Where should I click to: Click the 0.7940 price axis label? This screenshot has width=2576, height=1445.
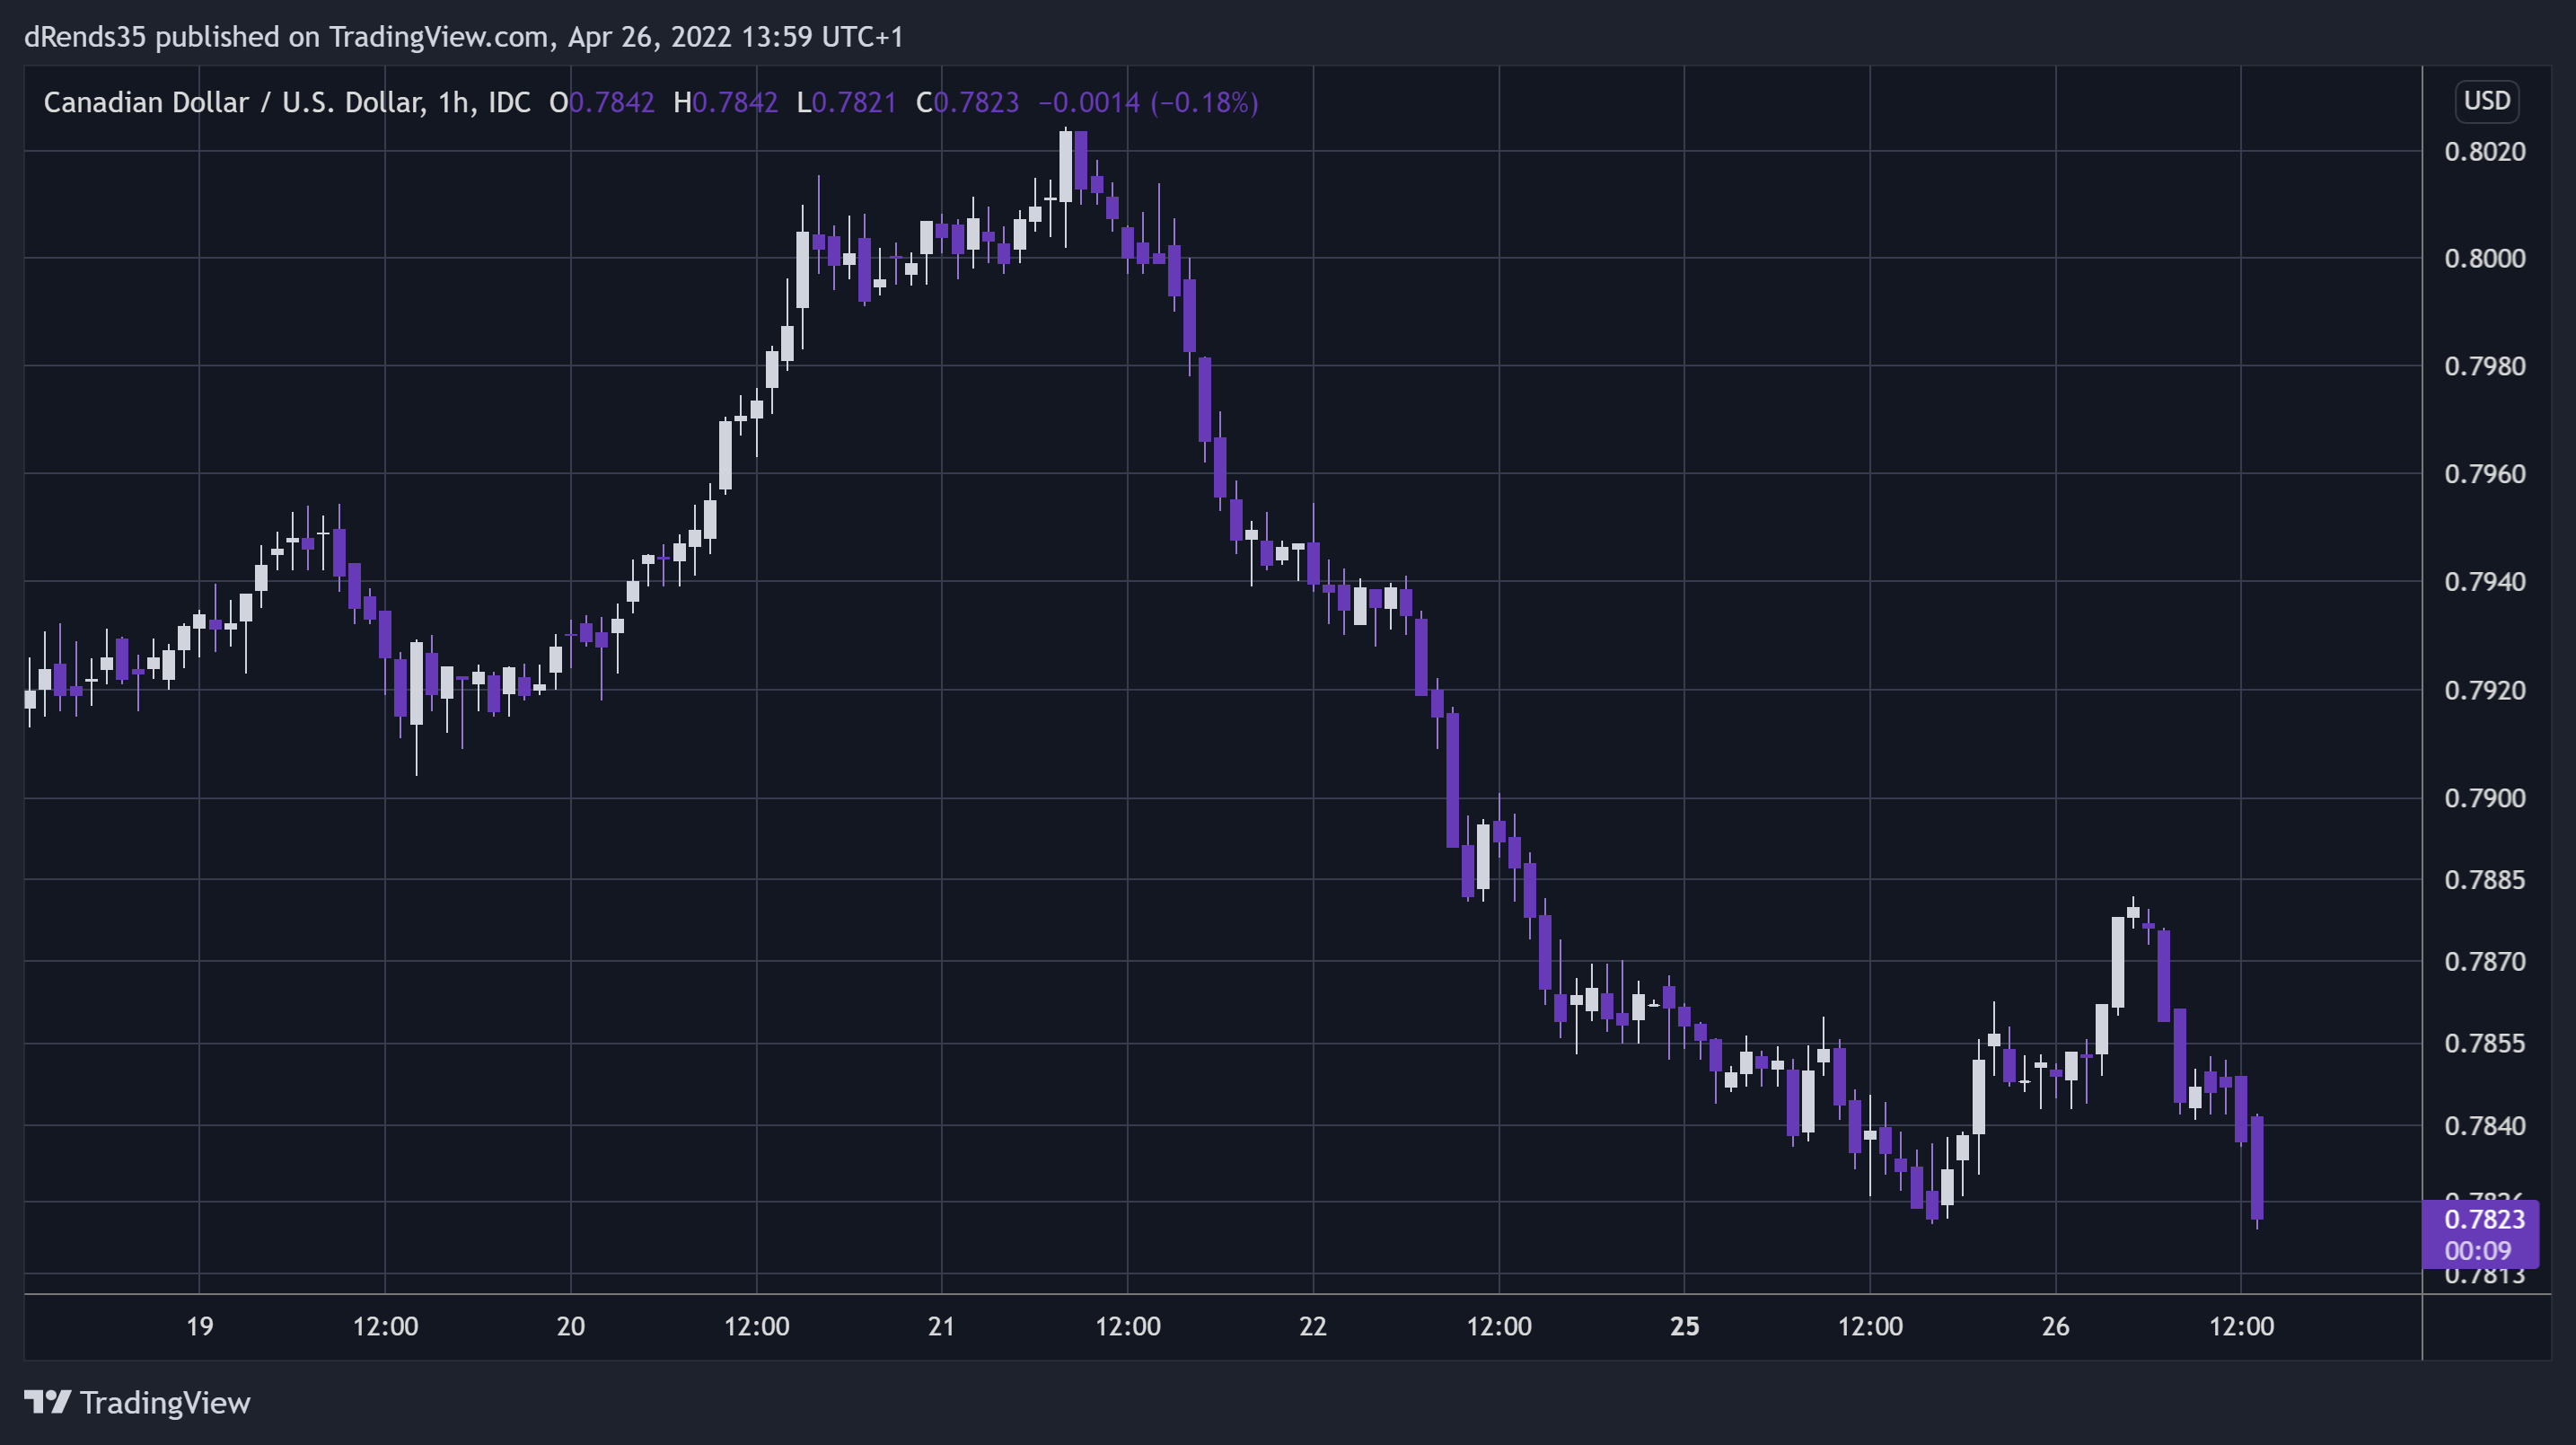point(2484,582)
